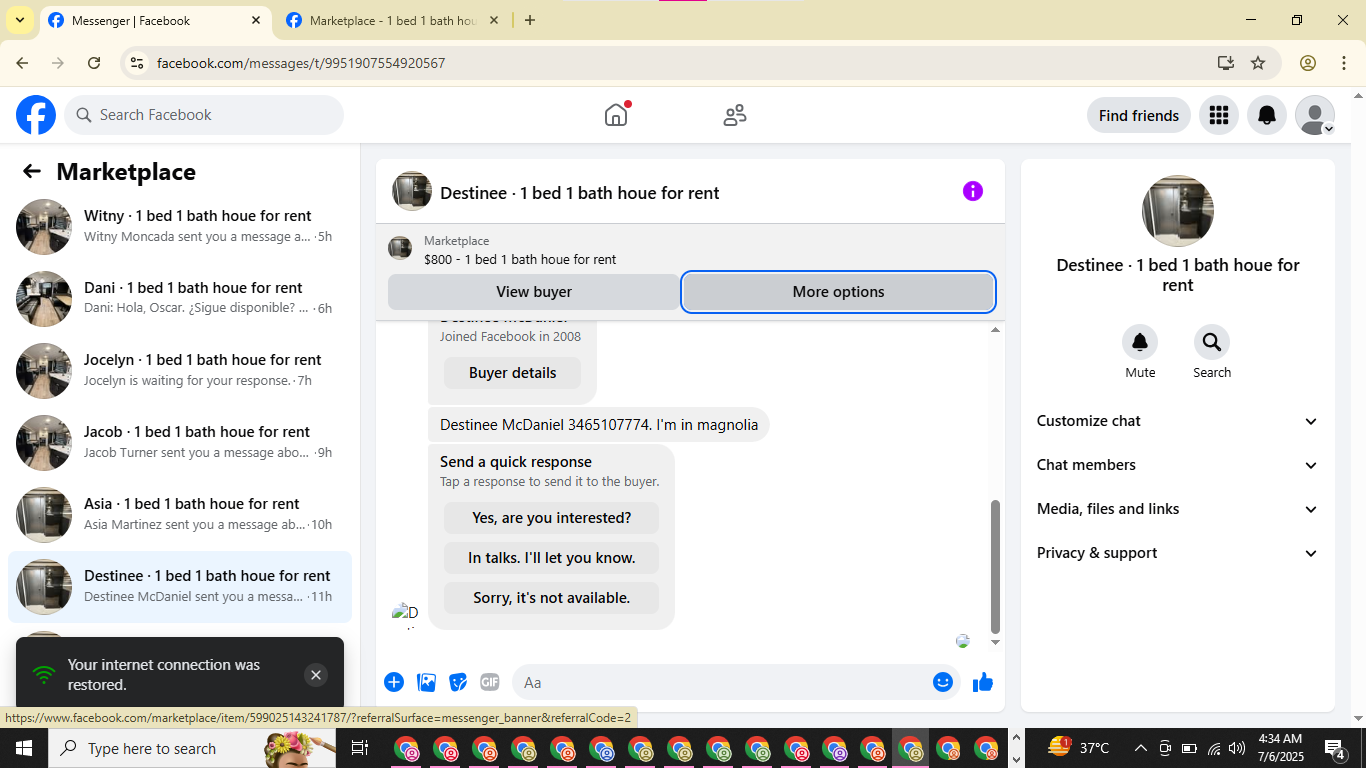
Task: Open the Chrome tab search dropdown
Action: [x=19, y=20]
